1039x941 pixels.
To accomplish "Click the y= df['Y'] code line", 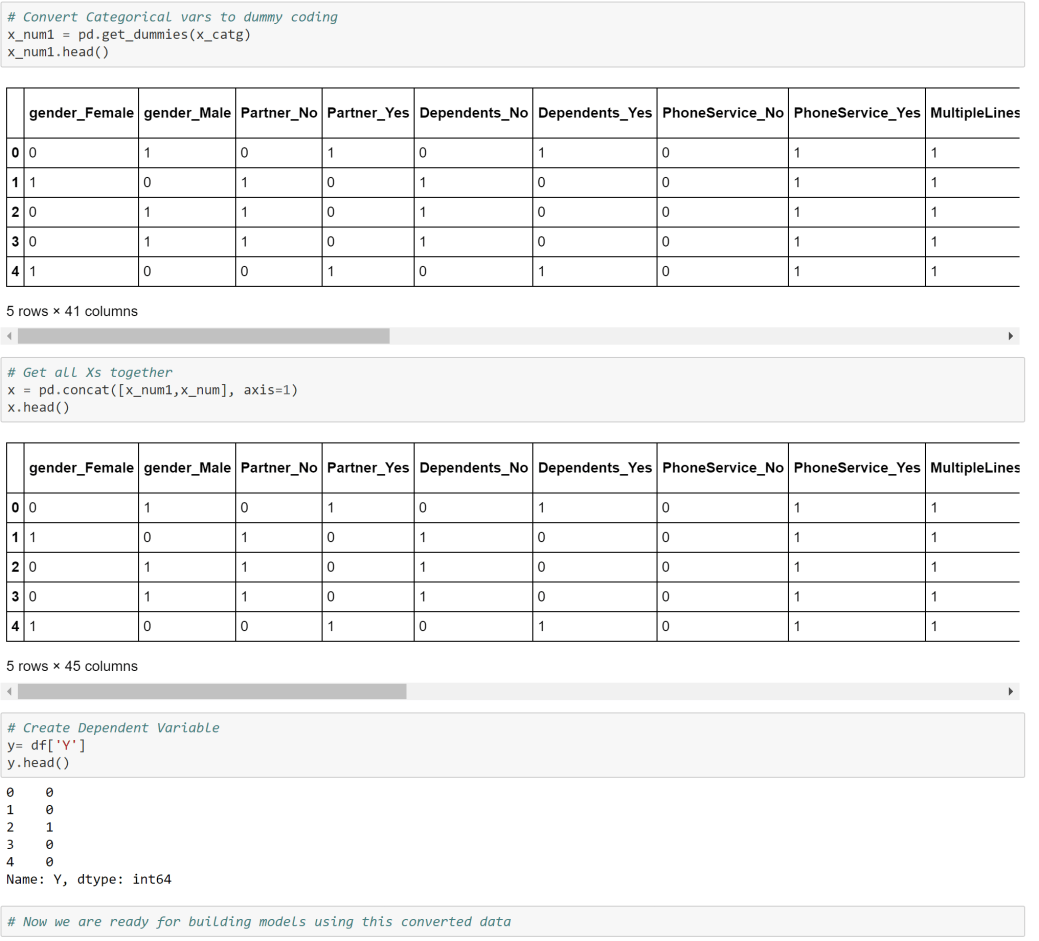I will (x=46, y=745).
